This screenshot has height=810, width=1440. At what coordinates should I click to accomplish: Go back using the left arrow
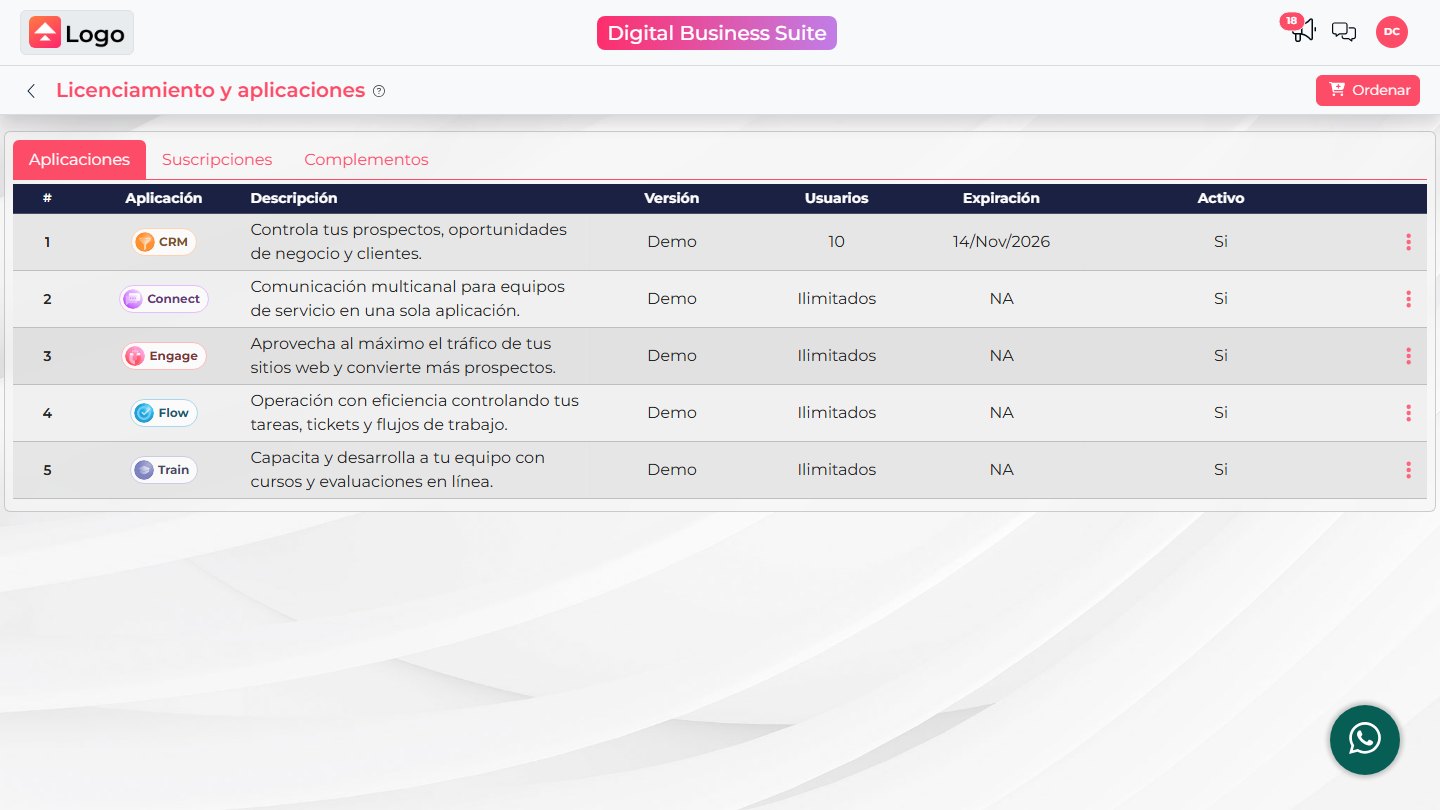coord(32,91)
